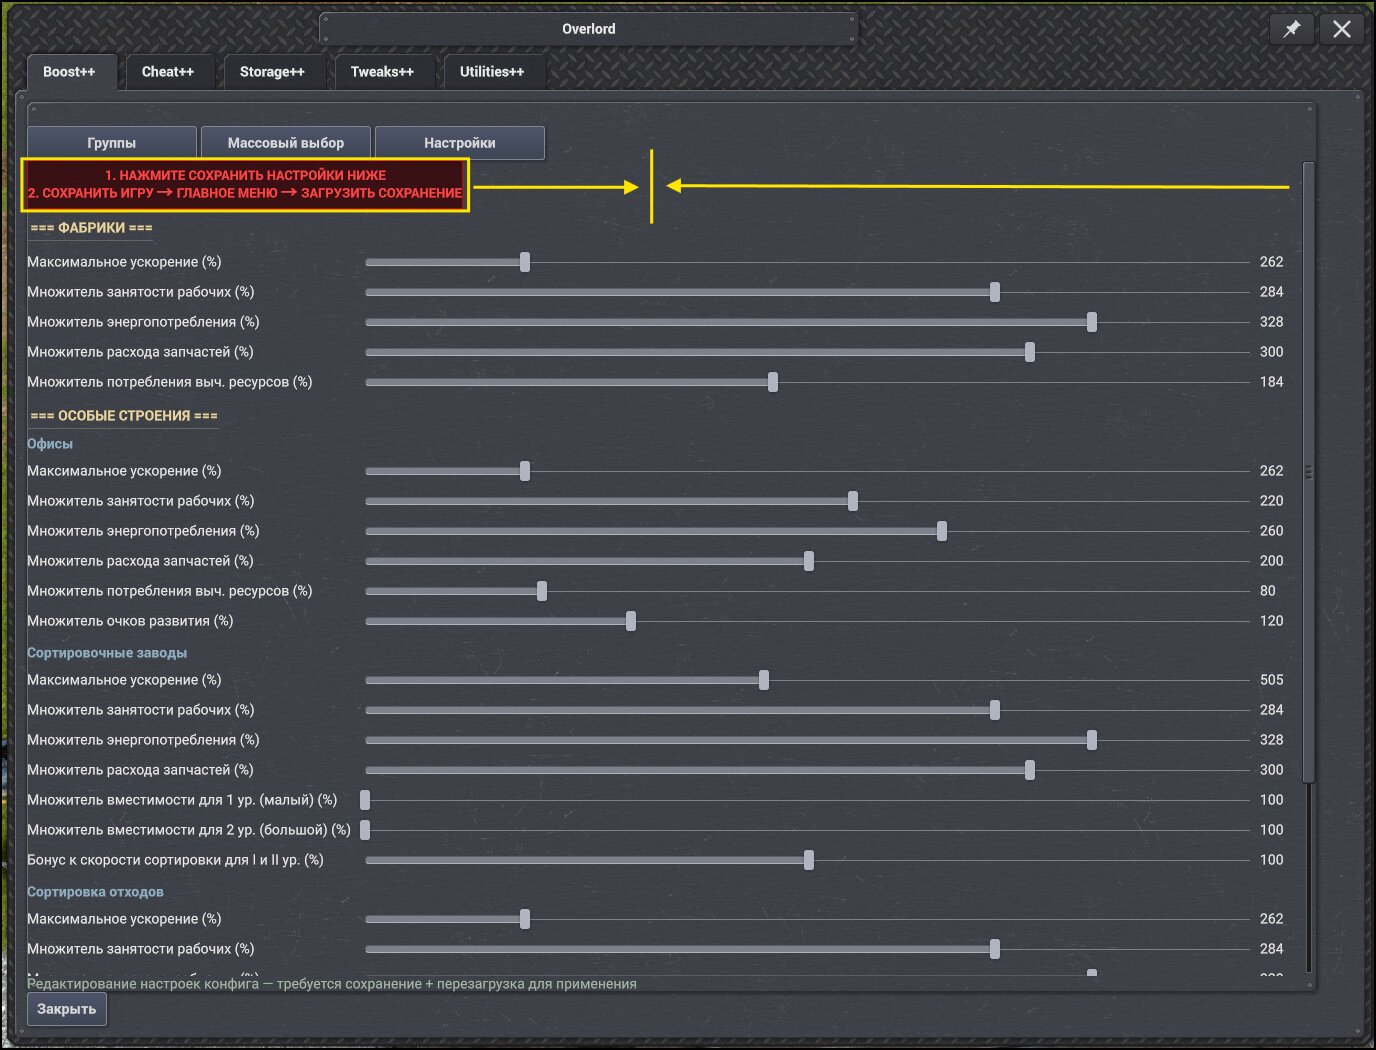Click the factories Максимальное ускорение slider handle at 262
Viewport: 1376px width, 1050px height.
pos(525,262)
